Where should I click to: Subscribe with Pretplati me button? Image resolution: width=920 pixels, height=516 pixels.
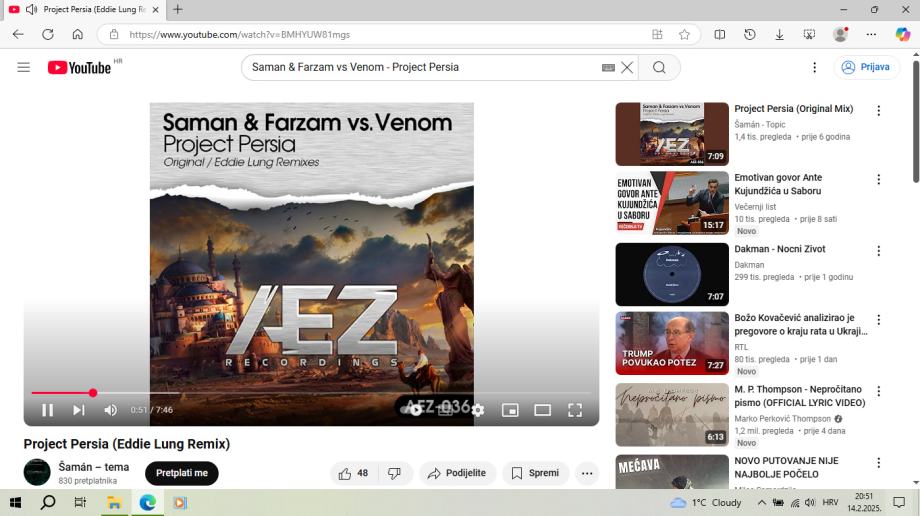point(182,473)
